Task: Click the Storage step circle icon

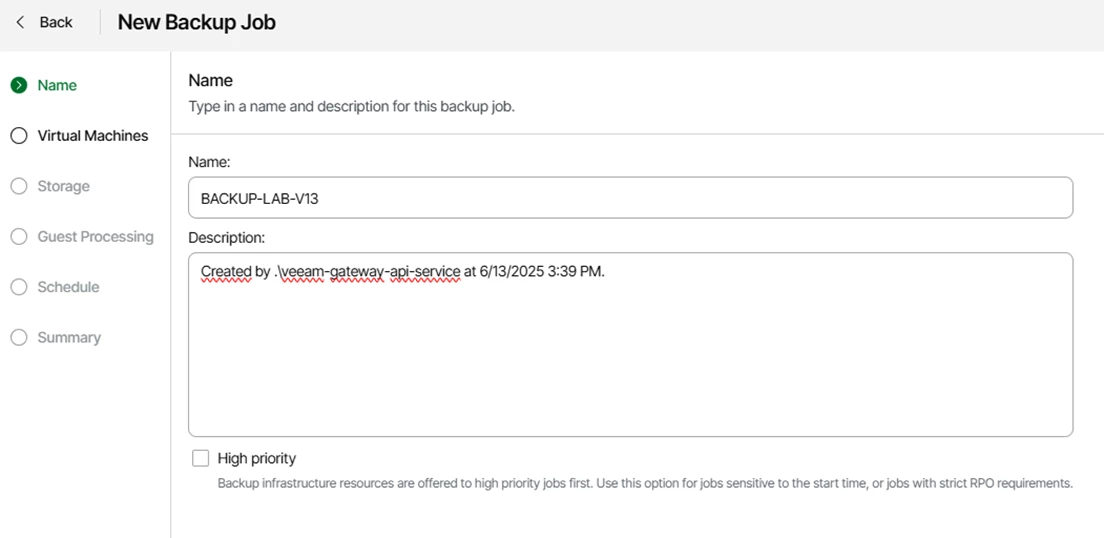Action: (x=19, y=186)
